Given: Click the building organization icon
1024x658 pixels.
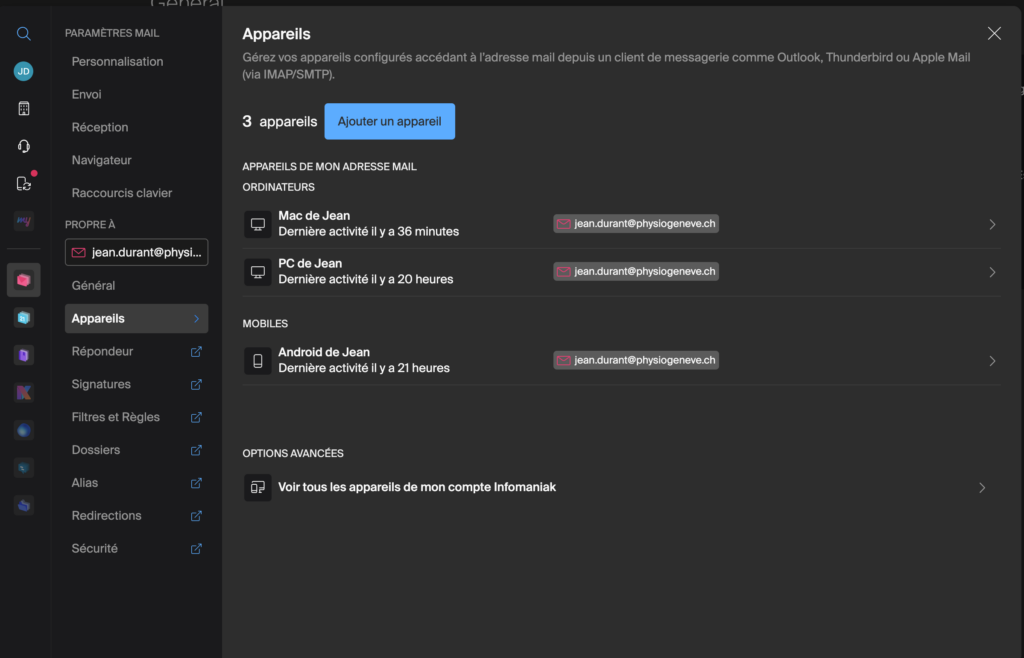Looking at the screenshot, I should pos(24,108).
